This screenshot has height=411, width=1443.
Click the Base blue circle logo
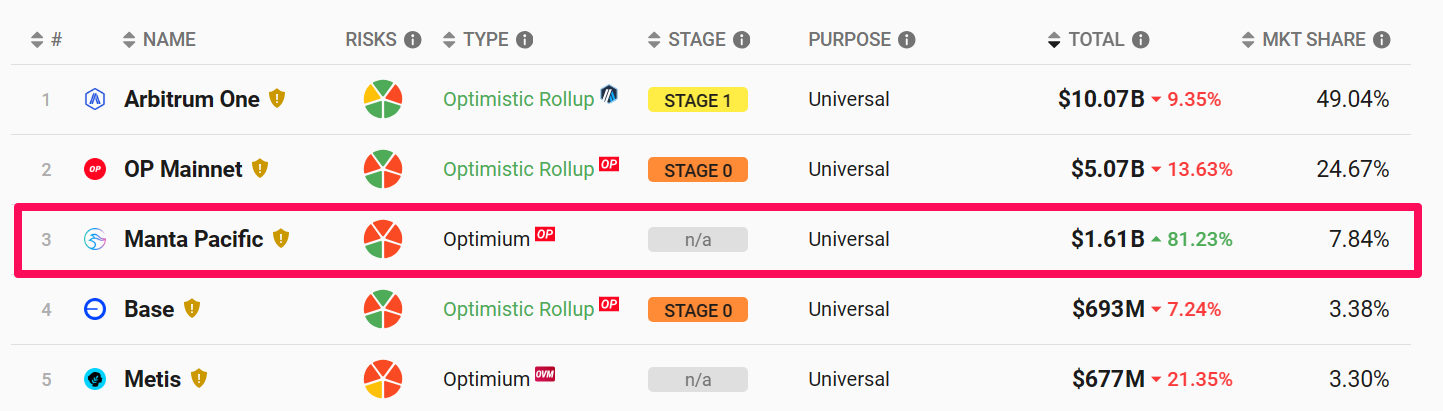(x=95, y=310)
